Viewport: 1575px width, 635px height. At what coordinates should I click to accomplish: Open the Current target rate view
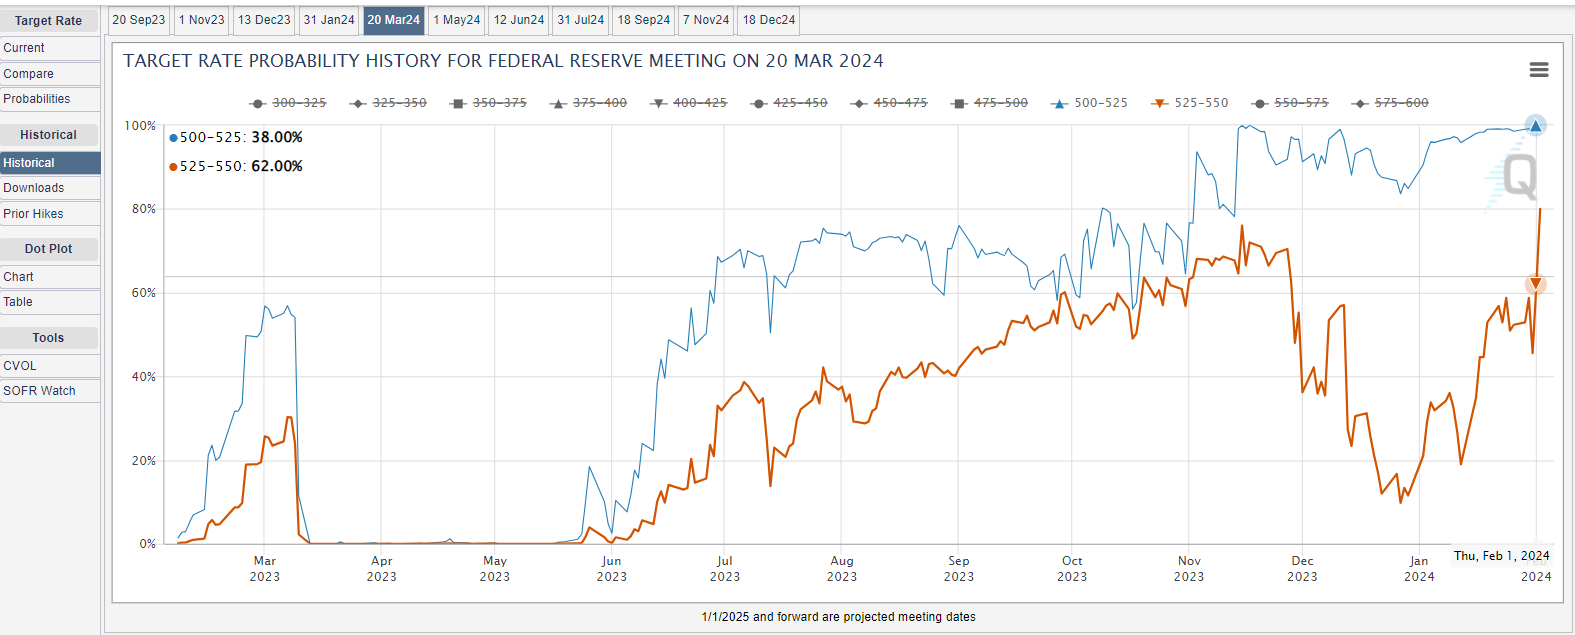[x=24, y=48]
